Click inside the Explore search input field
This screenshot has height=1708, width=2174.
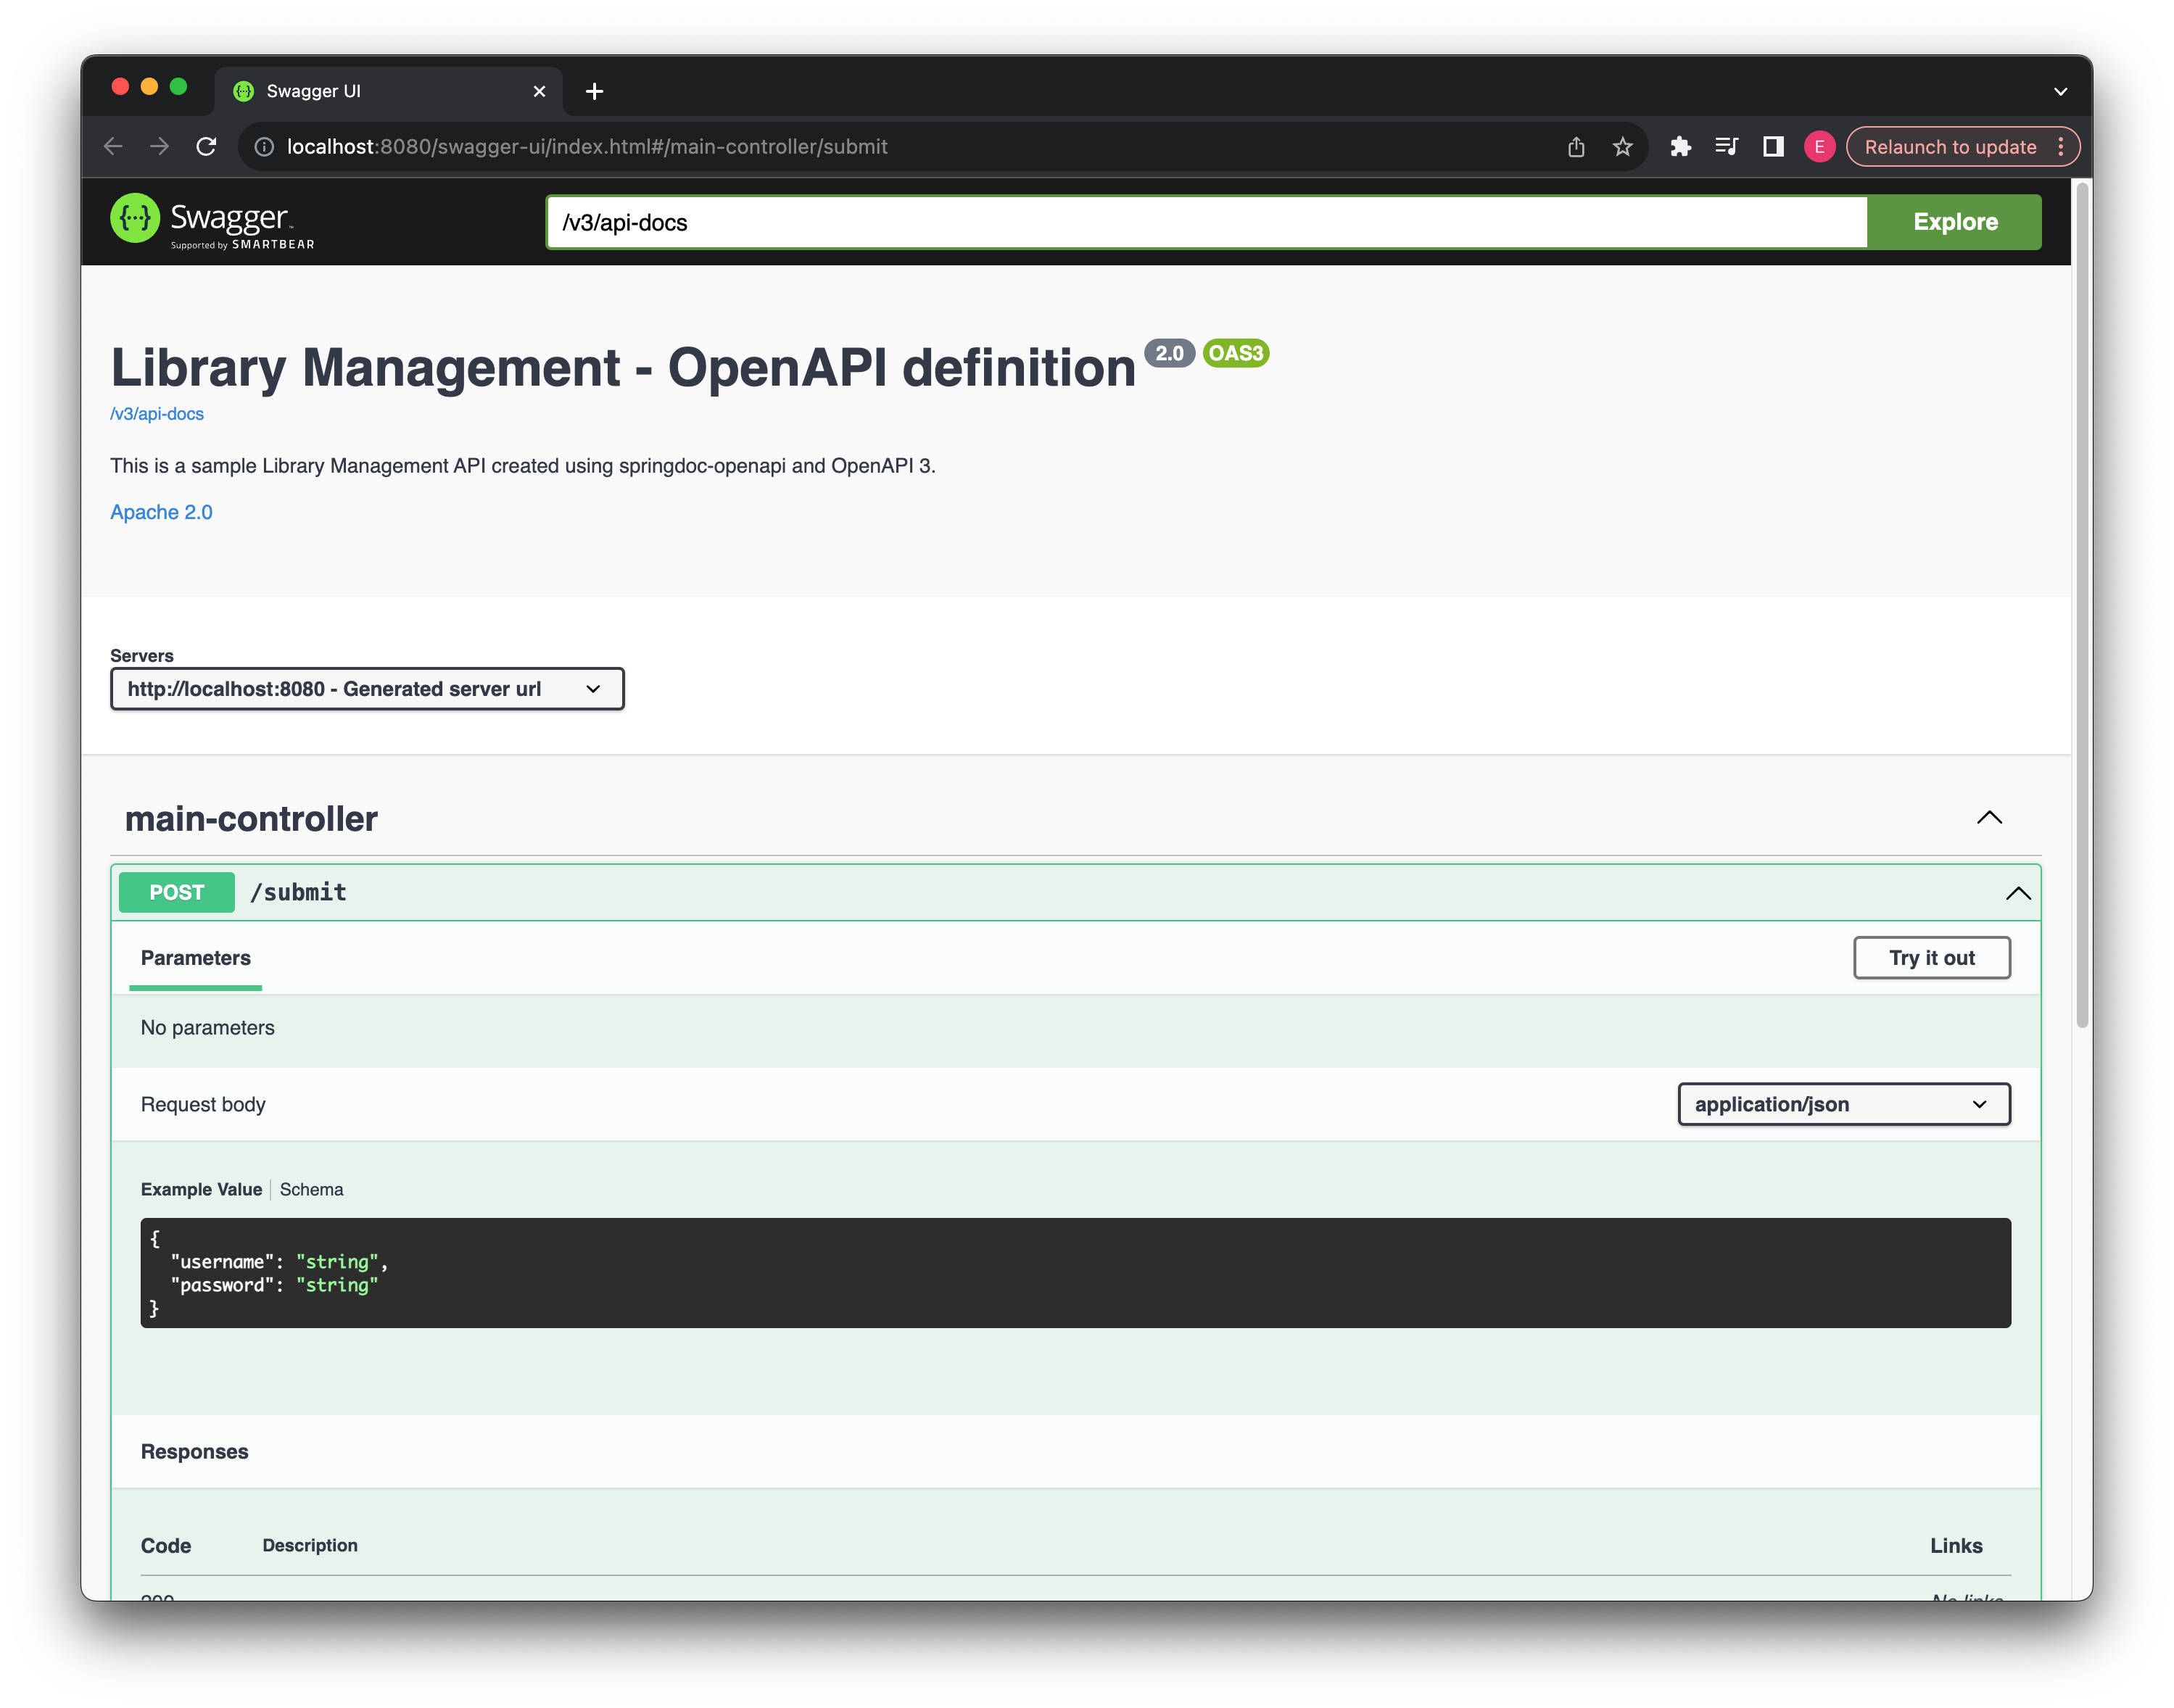(1207, 220)
